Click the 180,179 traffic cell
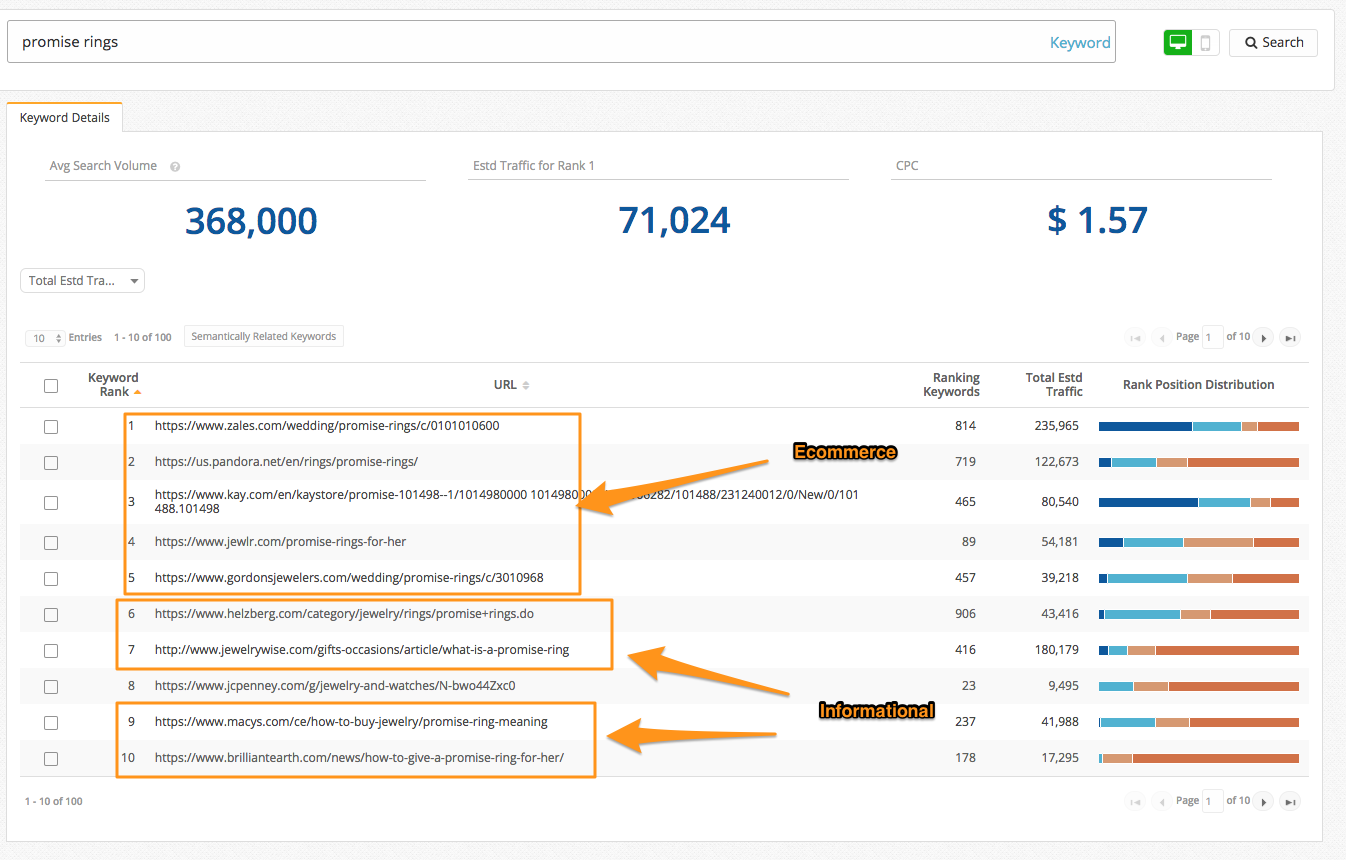 point(1057,650)
